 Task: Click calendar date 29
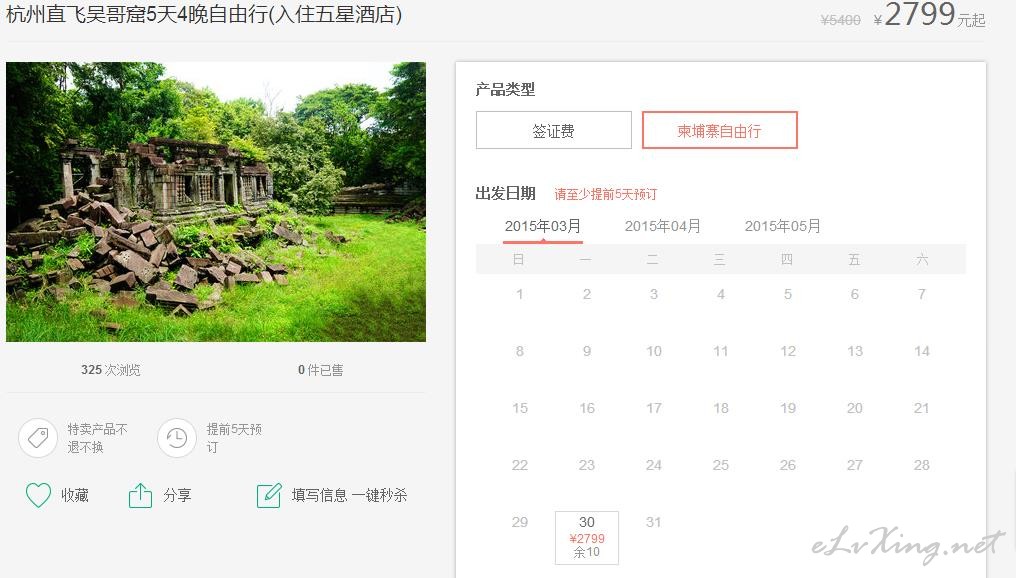pos(520,522)
